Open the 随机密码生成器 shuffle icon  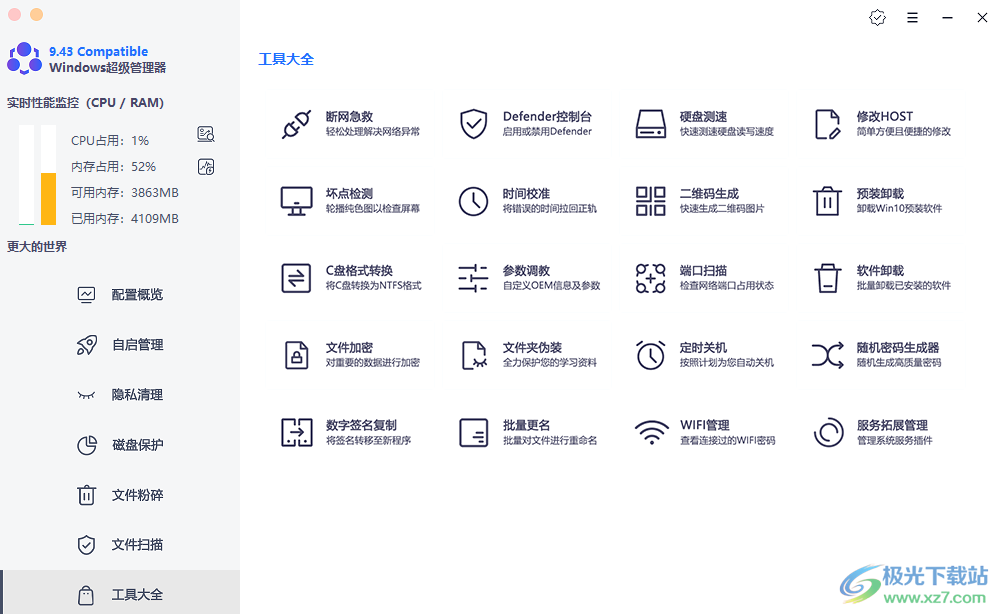pyautogui.click(x=828, y=355)
